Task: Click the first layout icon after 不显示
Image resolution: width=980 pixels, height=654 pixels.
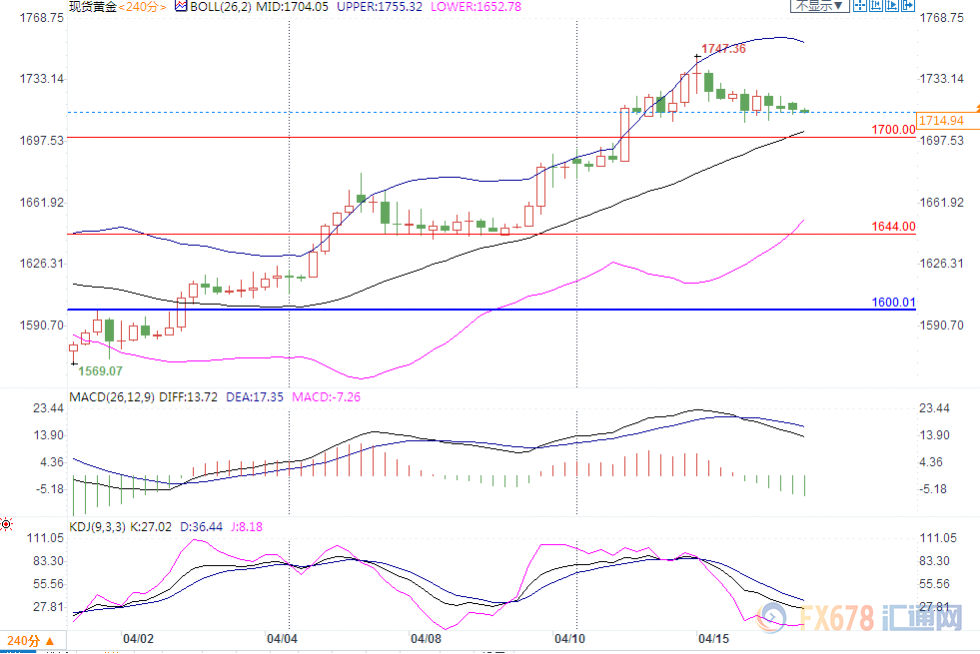Action: pos(862,5)
